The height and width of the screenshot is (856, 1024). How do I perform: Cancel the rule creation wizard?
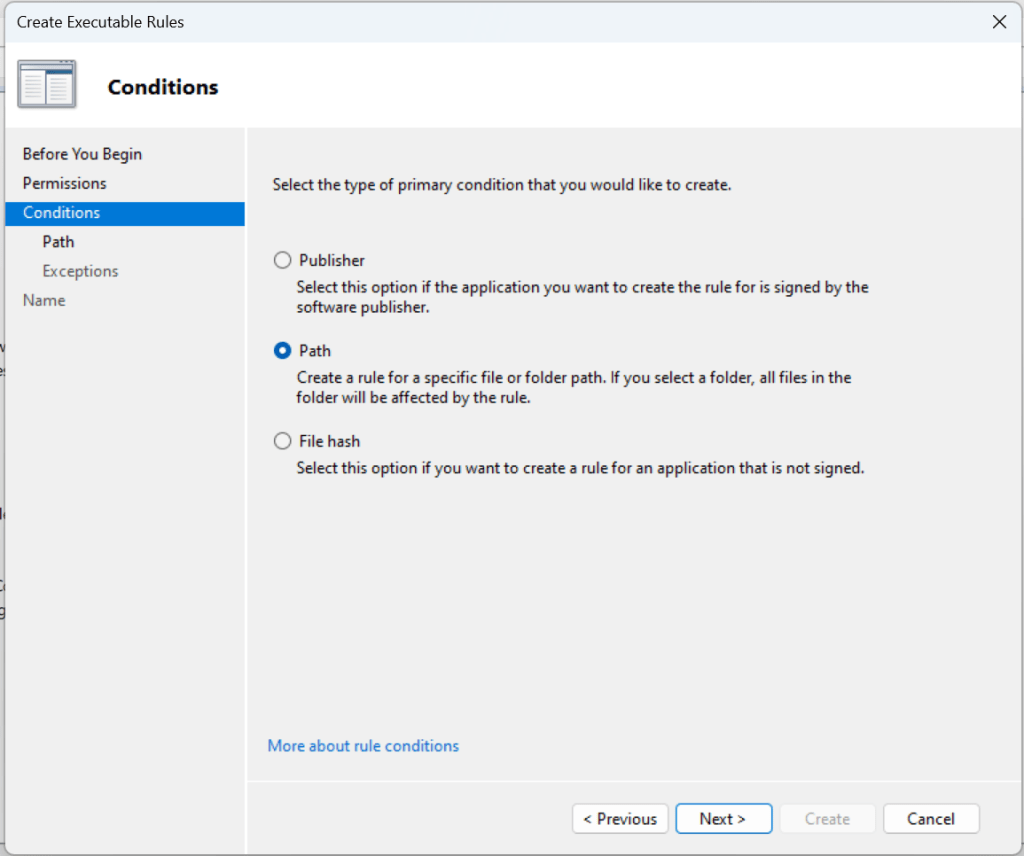coord(930,819)
